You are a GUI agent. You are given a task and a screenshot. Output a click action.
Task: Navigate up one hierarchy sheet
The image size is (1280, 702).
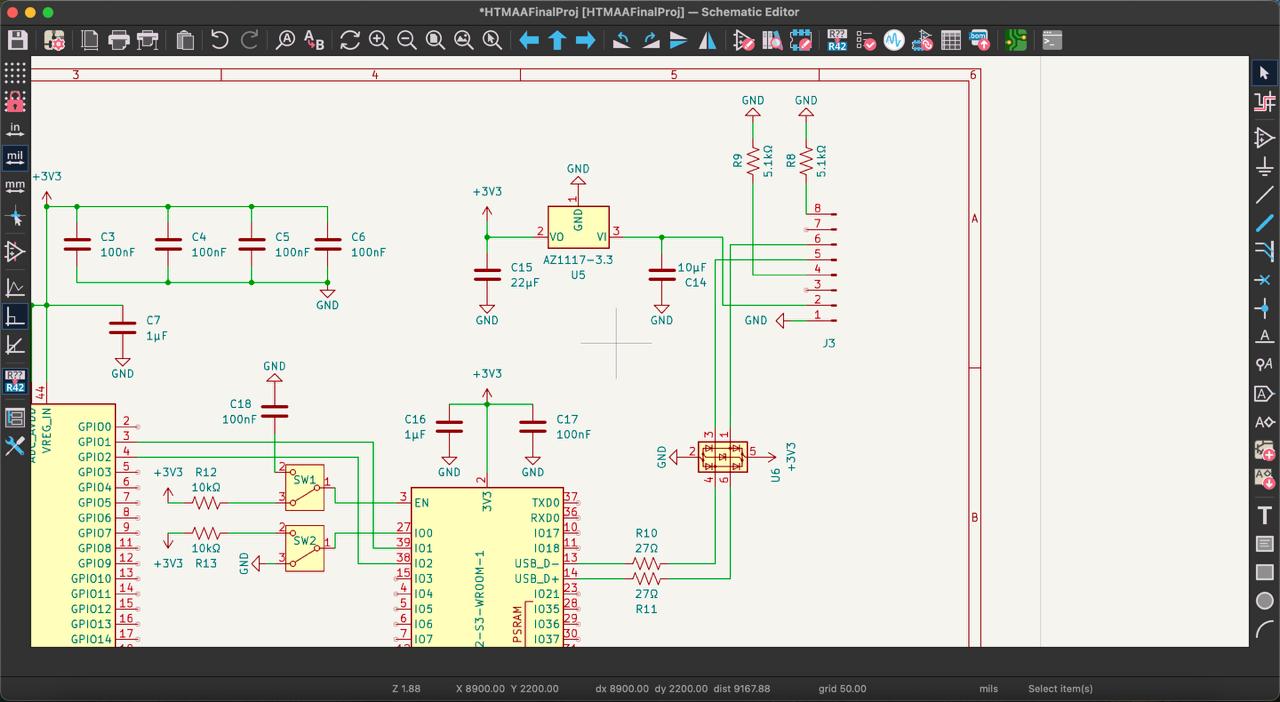pyautogui.click(x=557, y=40)
